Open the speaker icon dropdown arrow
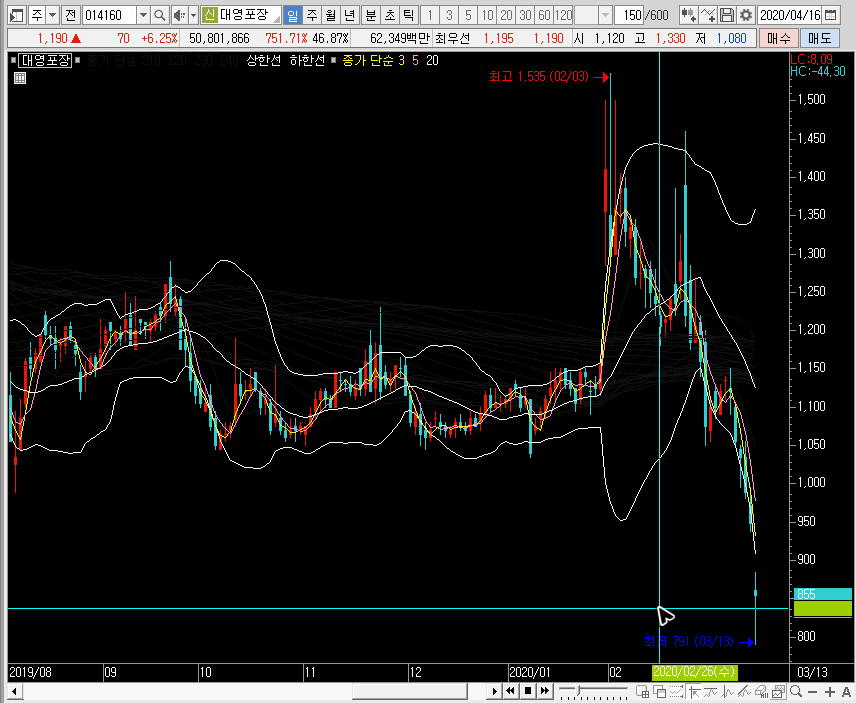The image size is (856, 703). coord(193,15)
